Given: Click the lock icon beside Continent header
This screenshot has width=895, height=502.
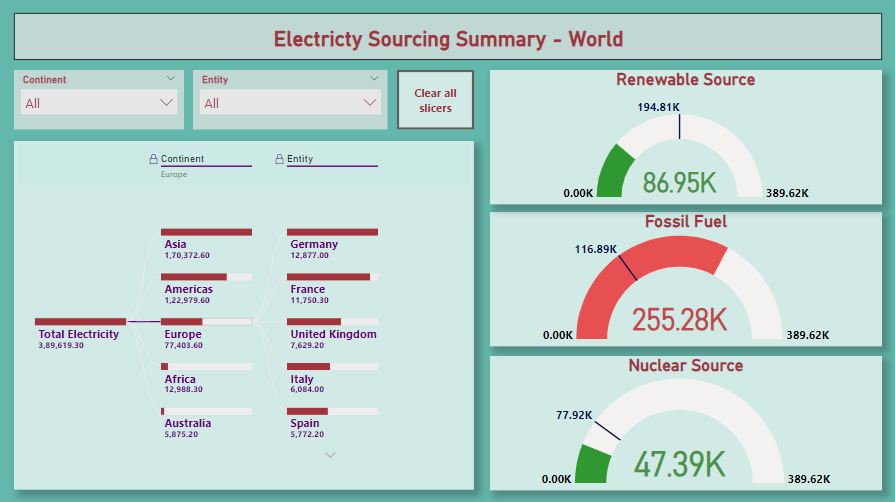Looking at the screenshot, I should 153,159.
